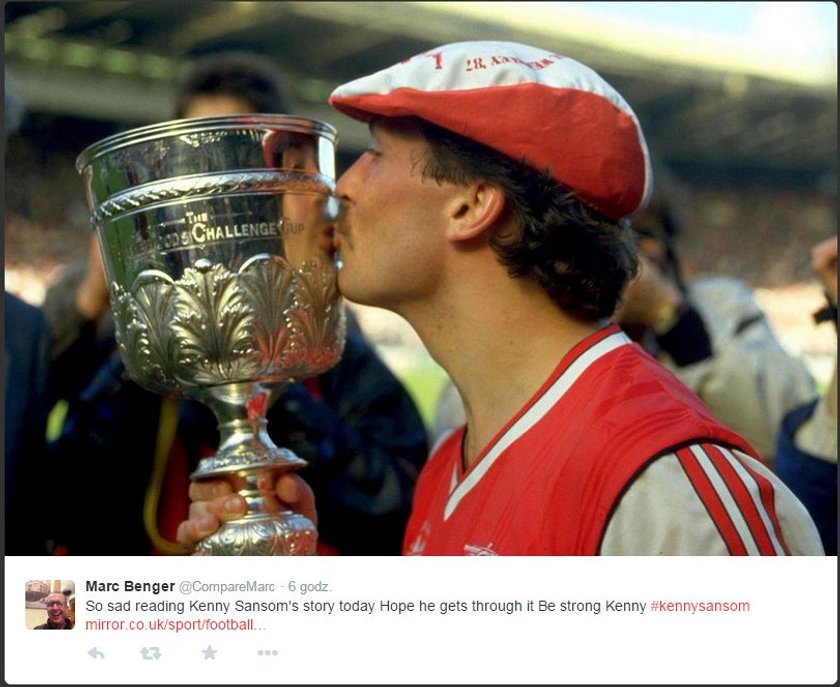Open Marc Benger's profile avatar
The height and width of the screenshot is (687, 840).
pos(50,604)
